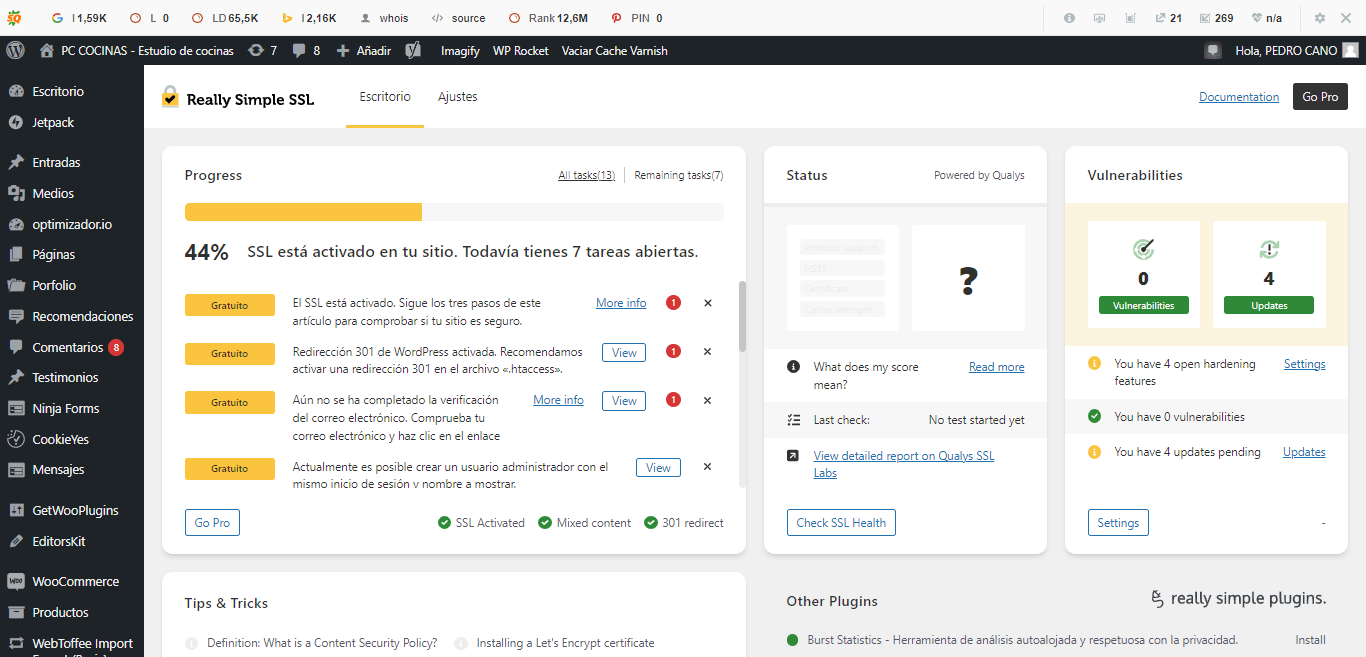1366x657 pixels.
Task: Show All tasks(13) filter
Action: click(x=586, y=175)
